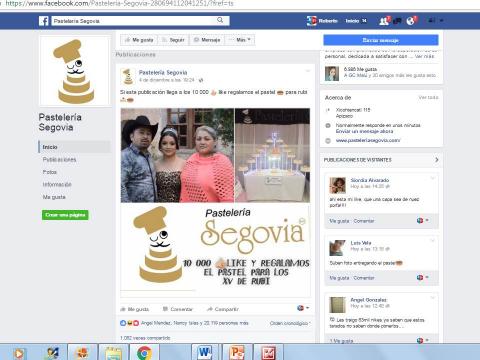This screenshot has height=360, width=480.
Task: Click the search magnifier icon
Action: coord(220,20)
